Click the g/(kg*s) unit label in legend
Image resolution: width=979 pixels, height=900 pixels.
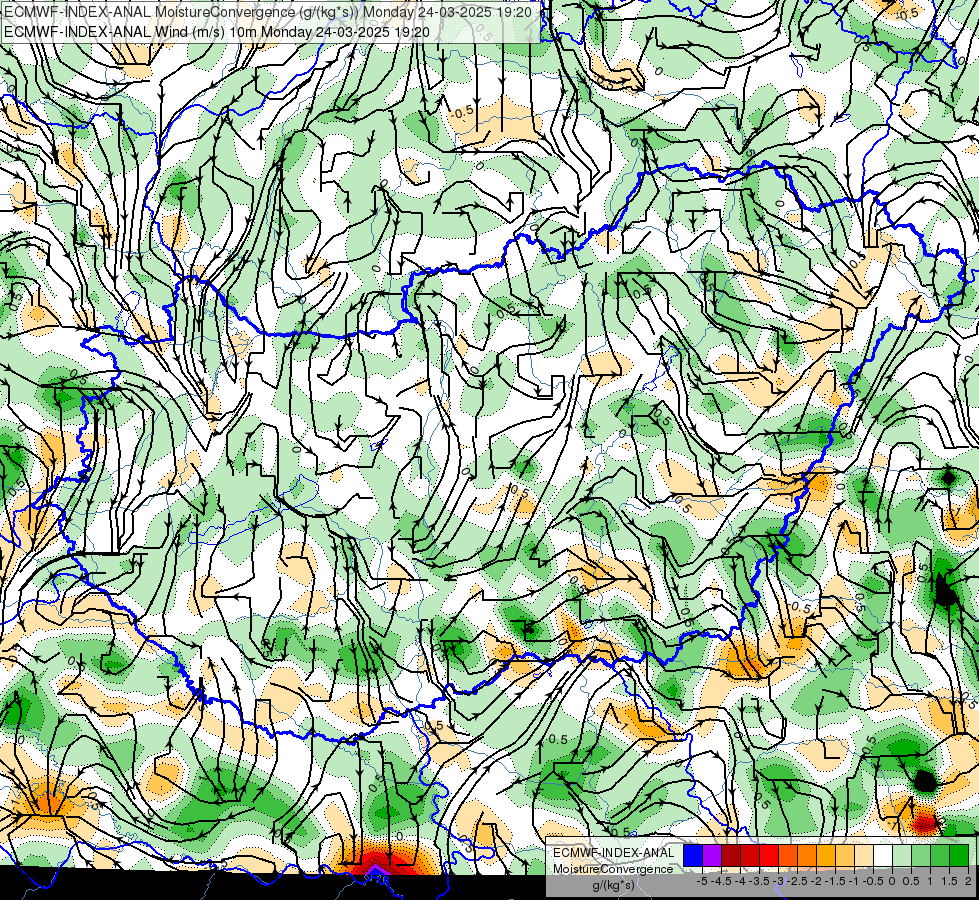[614, 886]
